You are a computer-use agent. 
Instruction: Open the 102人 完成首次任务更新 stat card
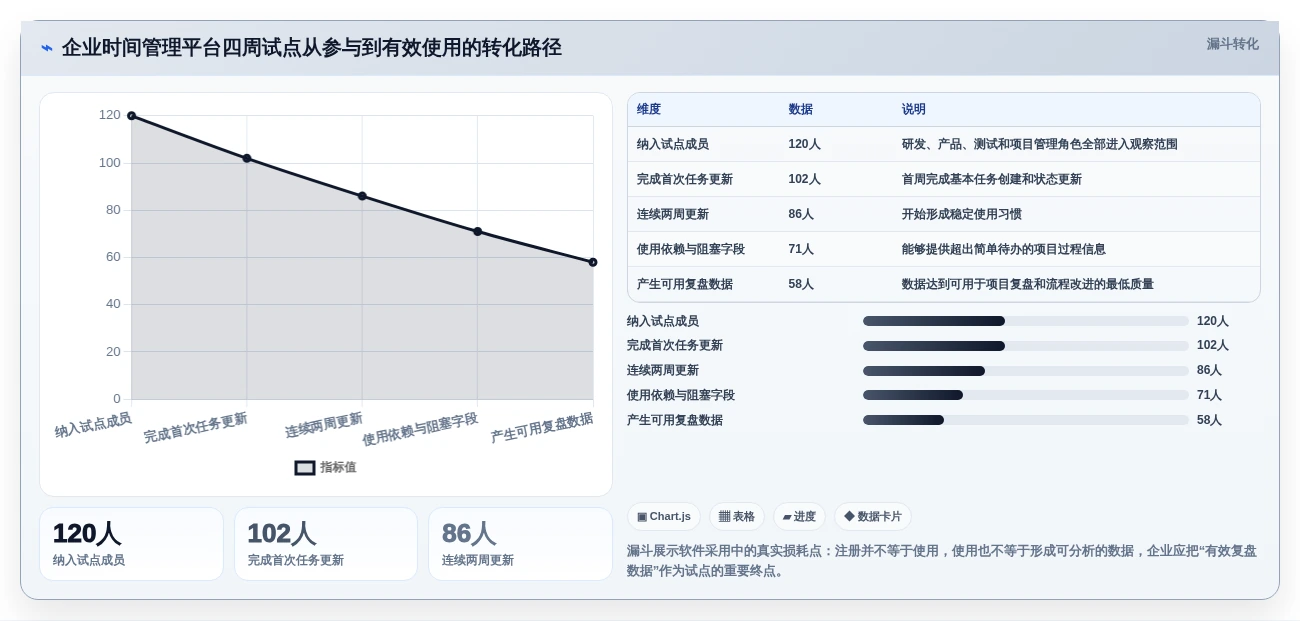click(326, 544)
